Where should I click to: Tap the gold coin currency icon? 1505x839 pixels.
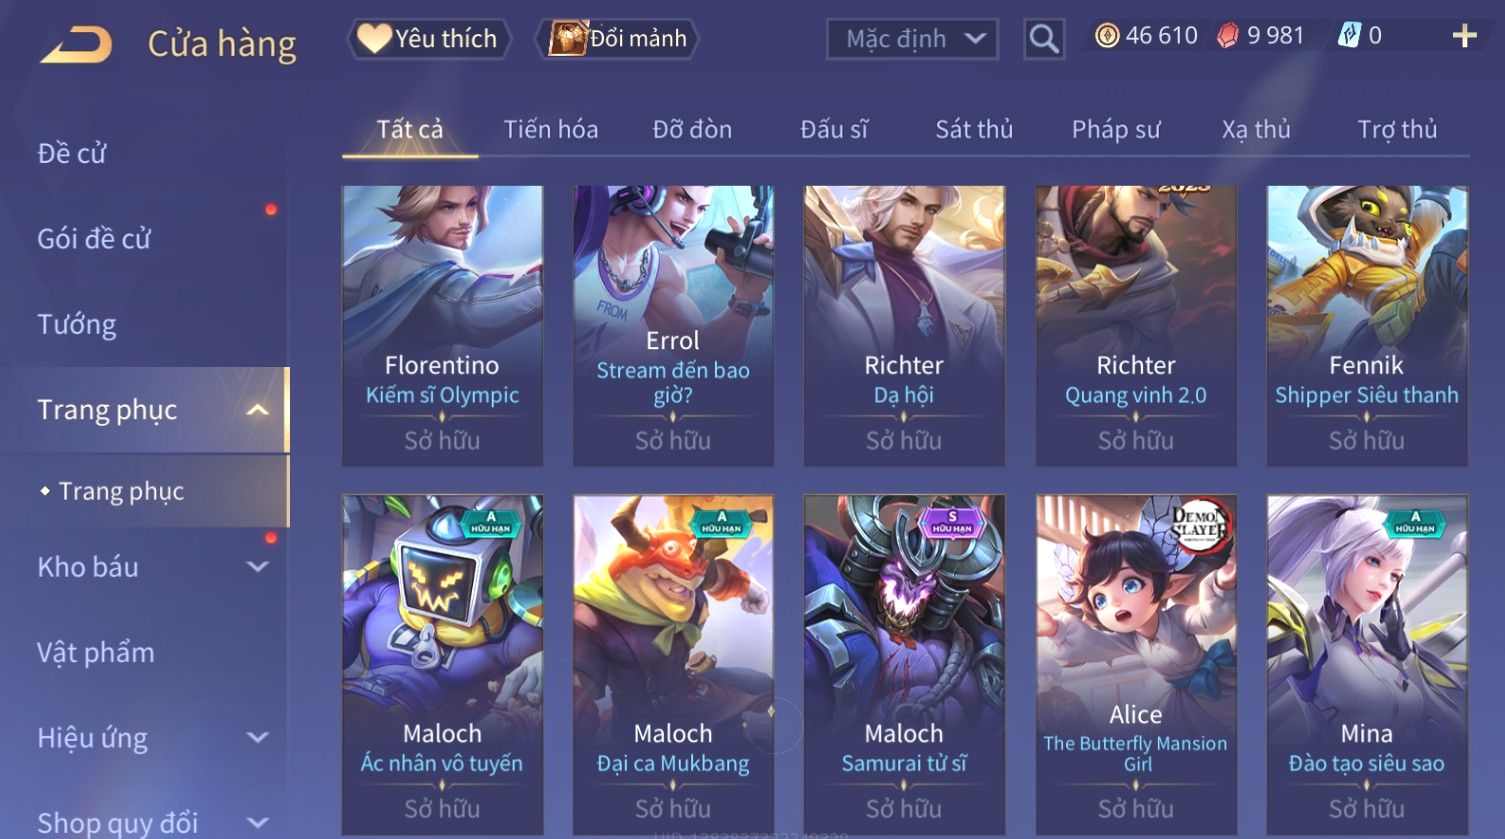(1107, 36)
